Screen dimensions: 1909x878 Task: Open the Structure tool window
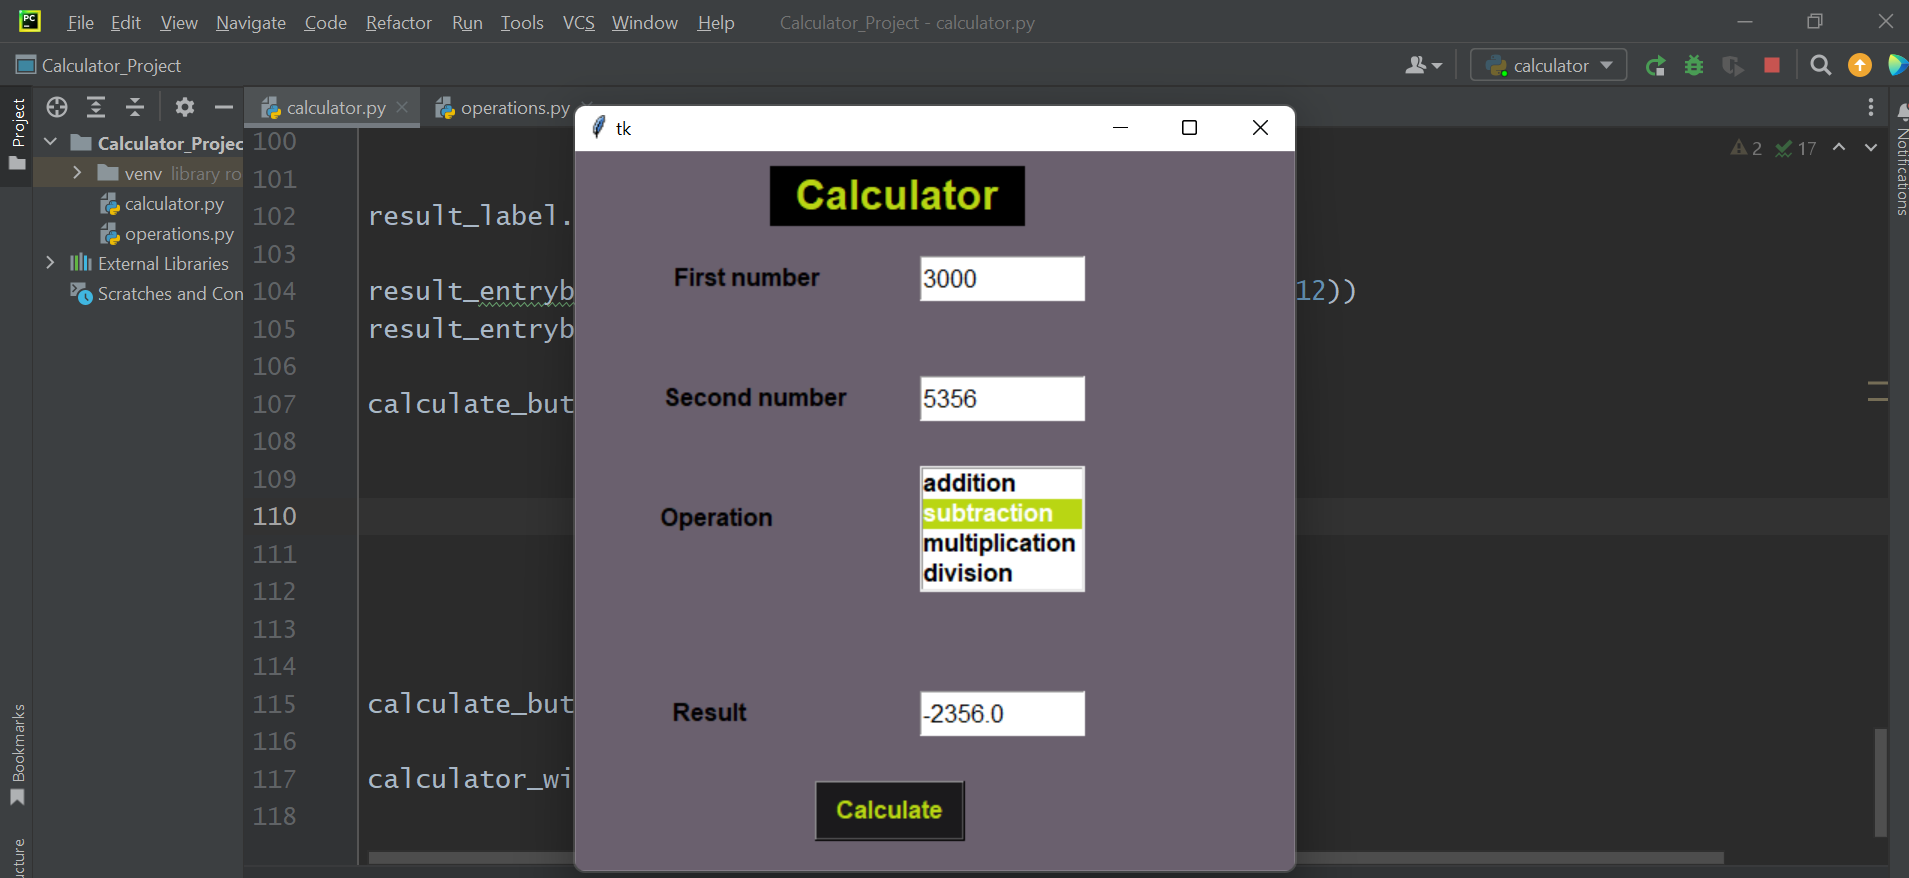[x=18, y=857]
